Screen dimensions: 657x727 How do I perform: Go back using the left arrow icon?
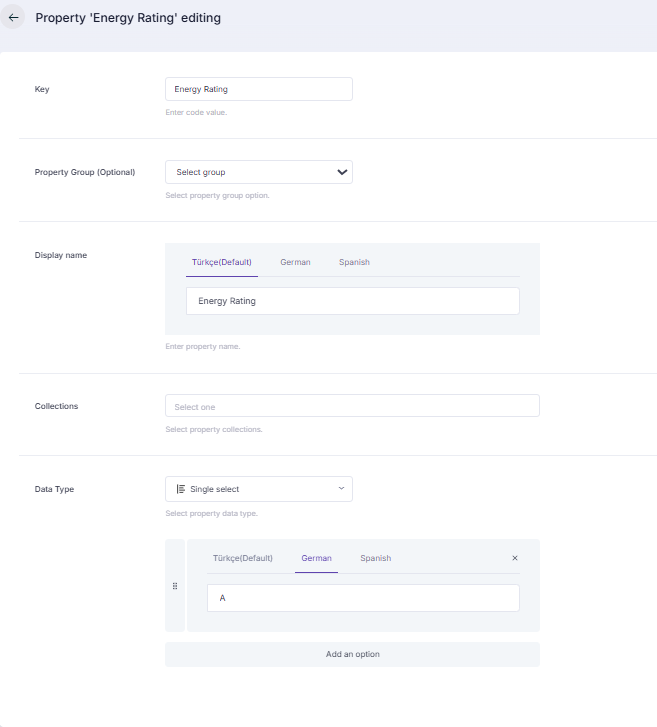tap(13, 18)
